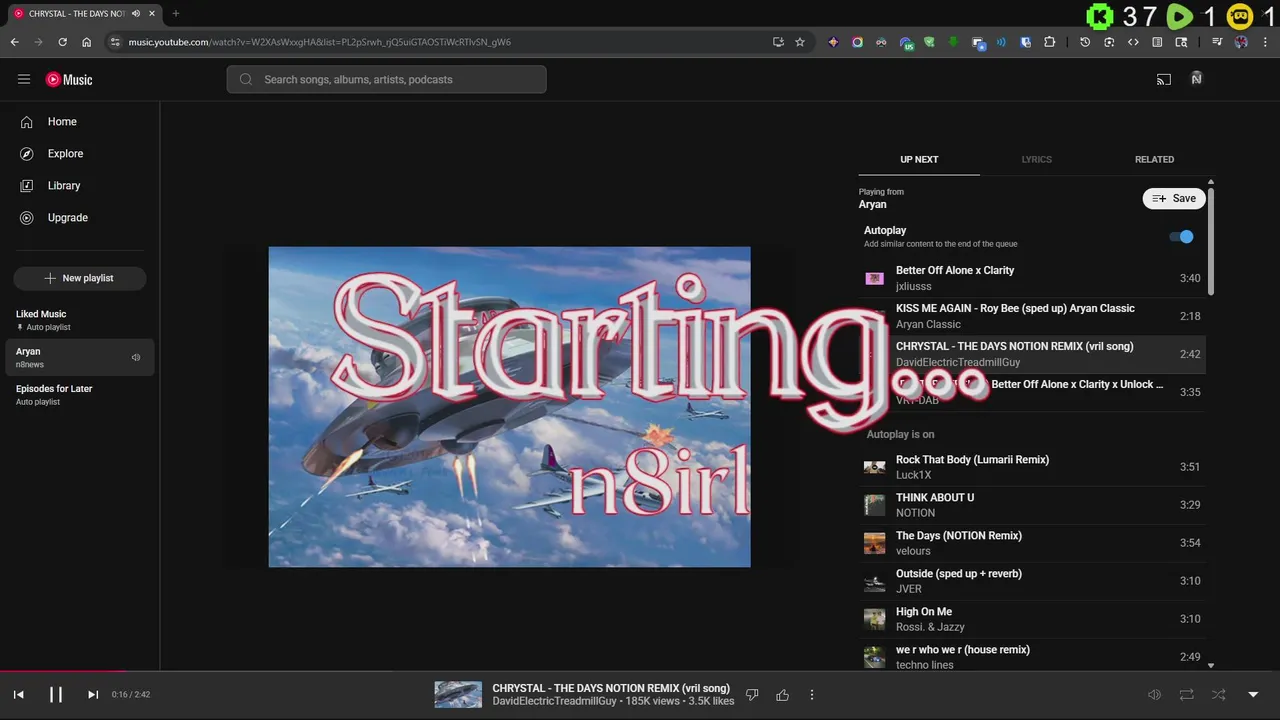
Task: Play KISS ME AGAIN - Roy Bee from queue
Action: pos(1032,316)
